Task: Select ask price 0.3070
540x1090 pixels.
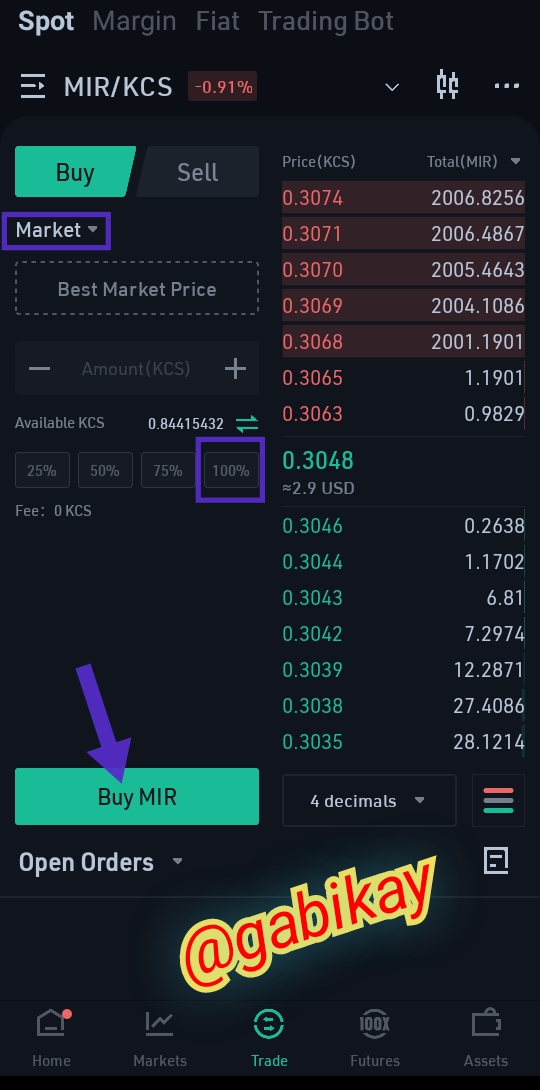Action: 313,270
